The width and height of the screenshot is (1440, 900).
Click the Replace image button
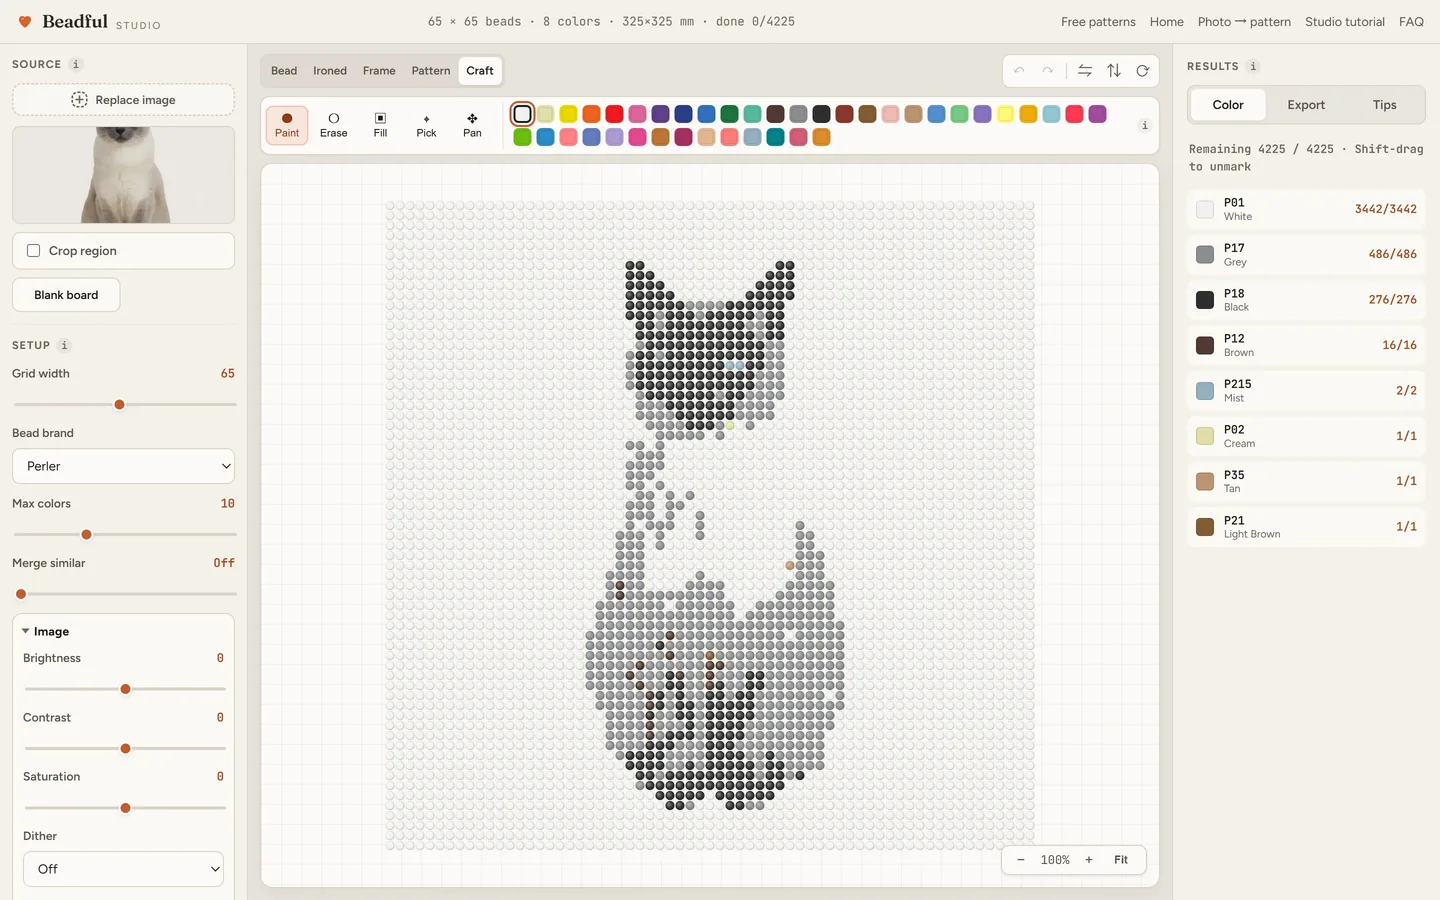pos(123,100)
